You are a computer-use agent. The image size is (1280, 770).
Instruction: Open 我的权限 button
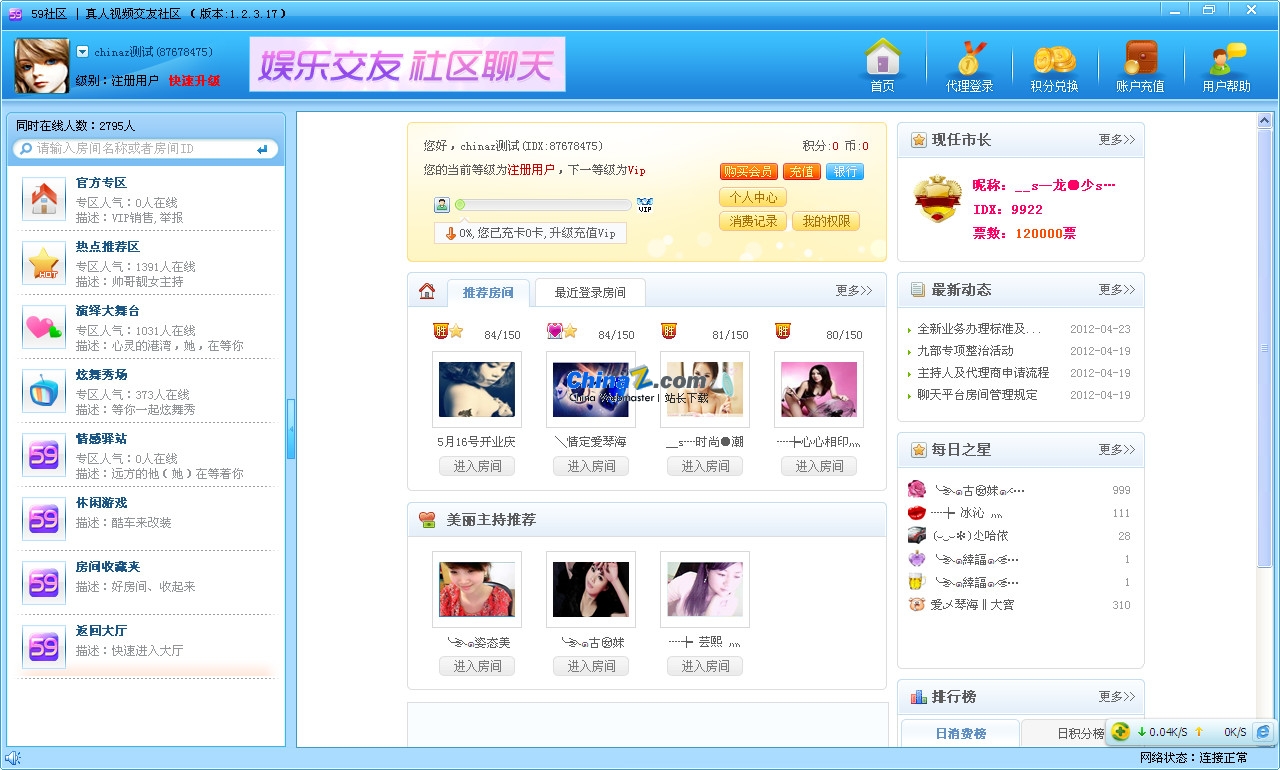point(826,222)
